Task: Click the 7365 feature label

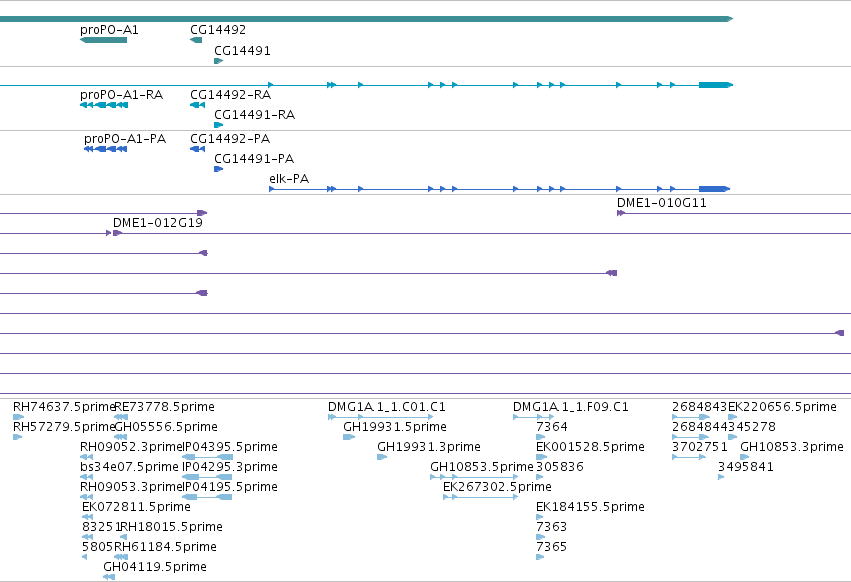Action: [x=551, y=547]
